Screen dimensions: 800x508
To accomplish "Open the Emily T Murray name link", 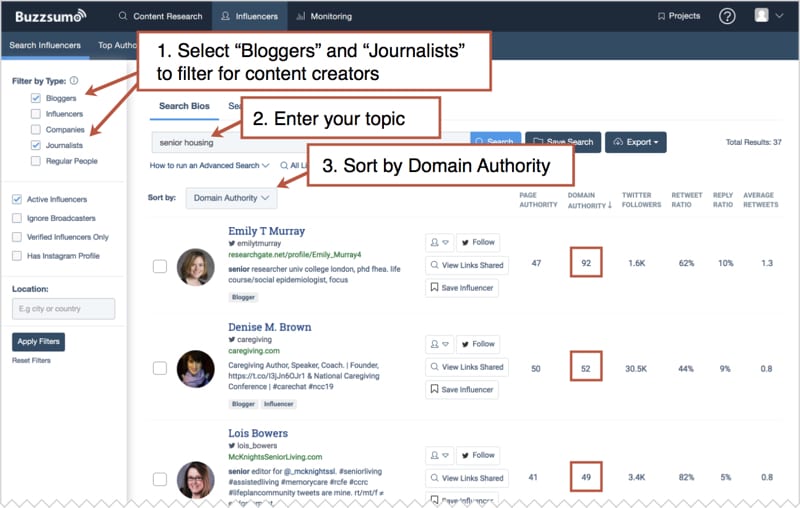I will point(266,231).
